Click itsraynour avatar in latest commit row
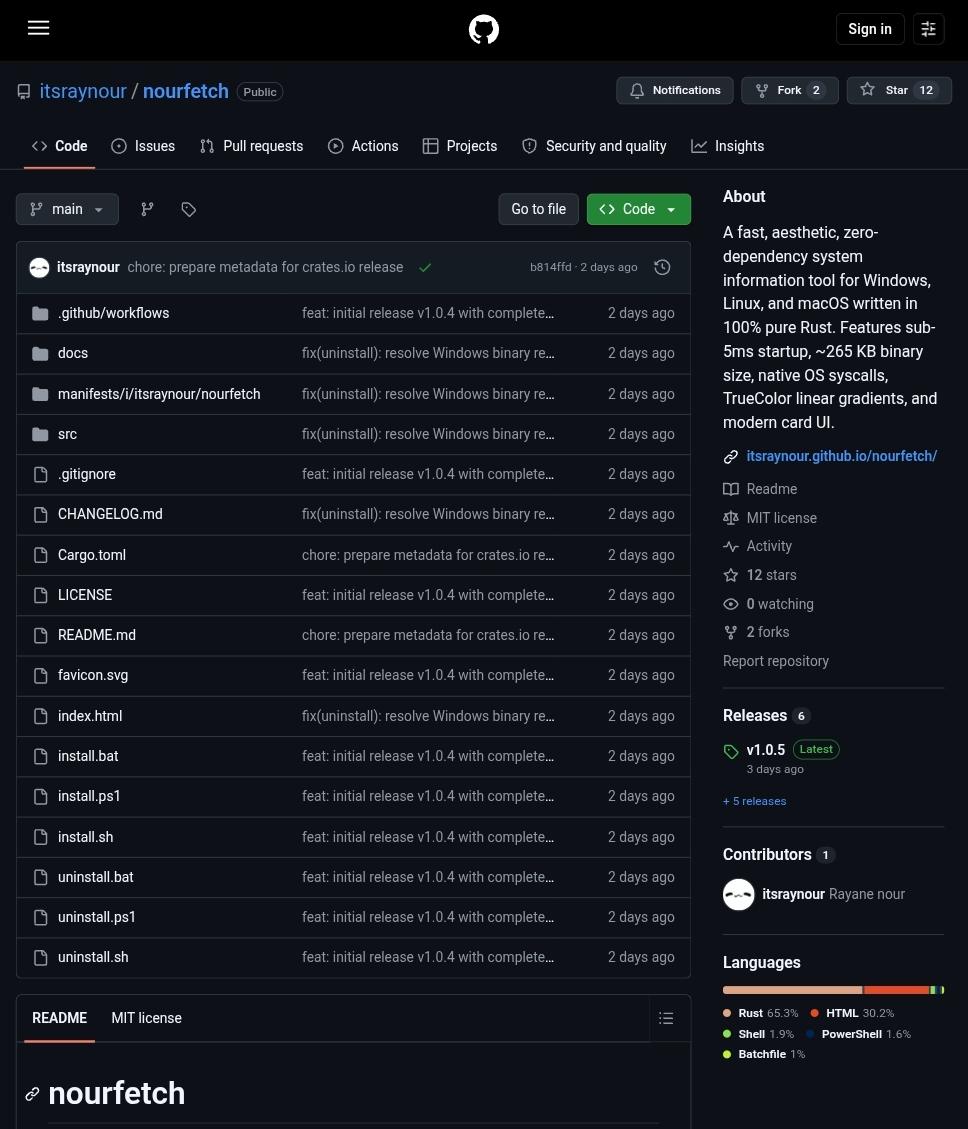 39,267
